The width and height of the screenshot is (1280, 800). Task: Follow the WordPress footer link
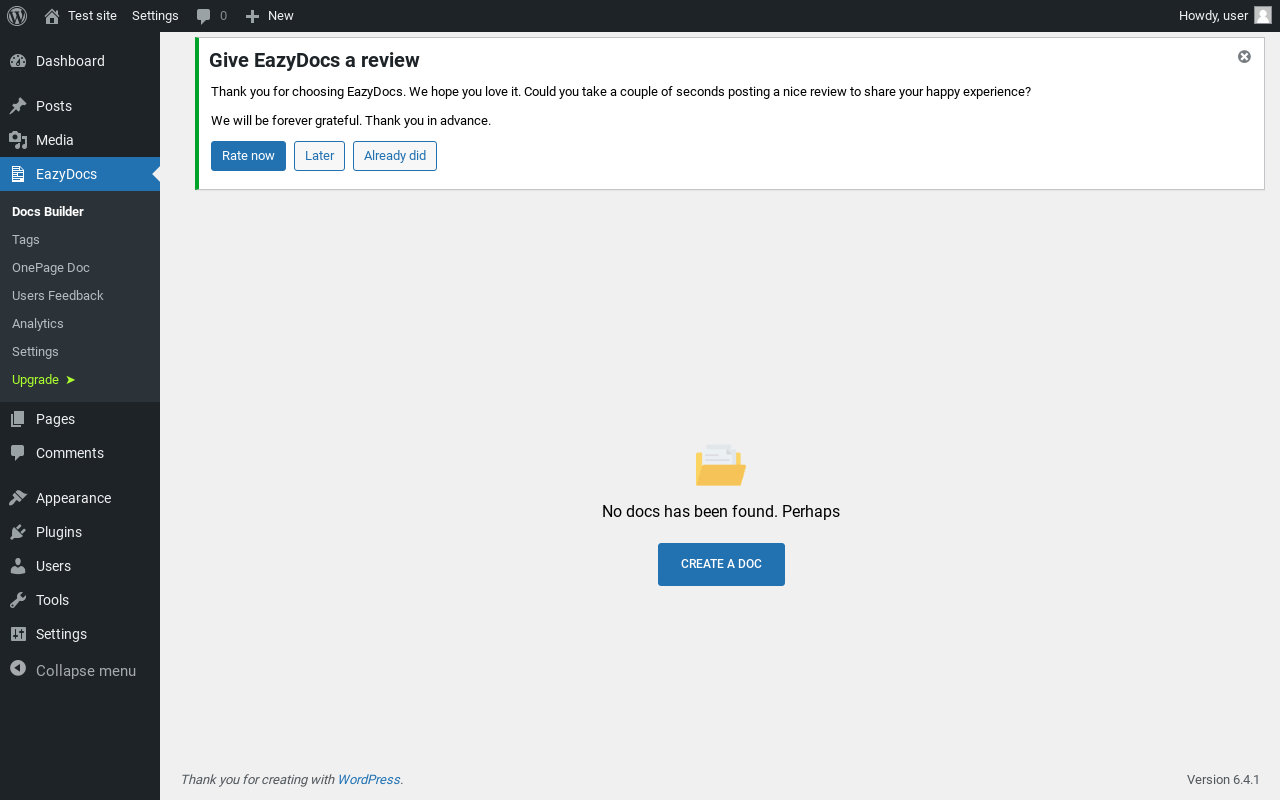(369, 780)
